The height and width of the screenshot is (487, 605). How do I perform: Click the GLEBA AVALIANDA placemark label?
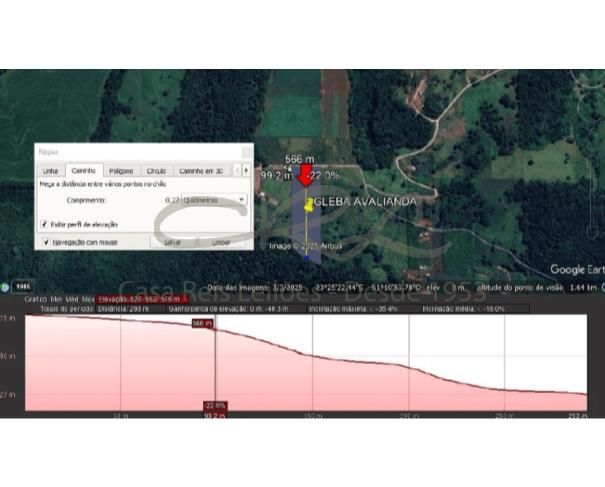click(x=365, y=201)
